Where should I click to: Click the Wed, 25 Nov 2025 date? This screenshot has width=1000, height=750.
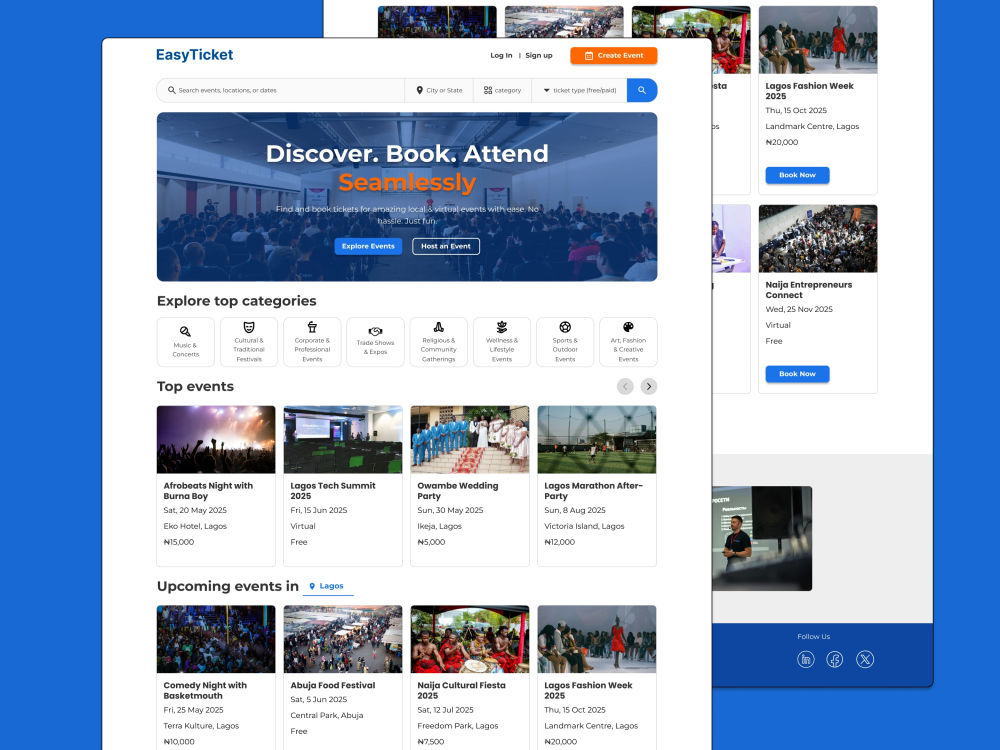(799, 309)
